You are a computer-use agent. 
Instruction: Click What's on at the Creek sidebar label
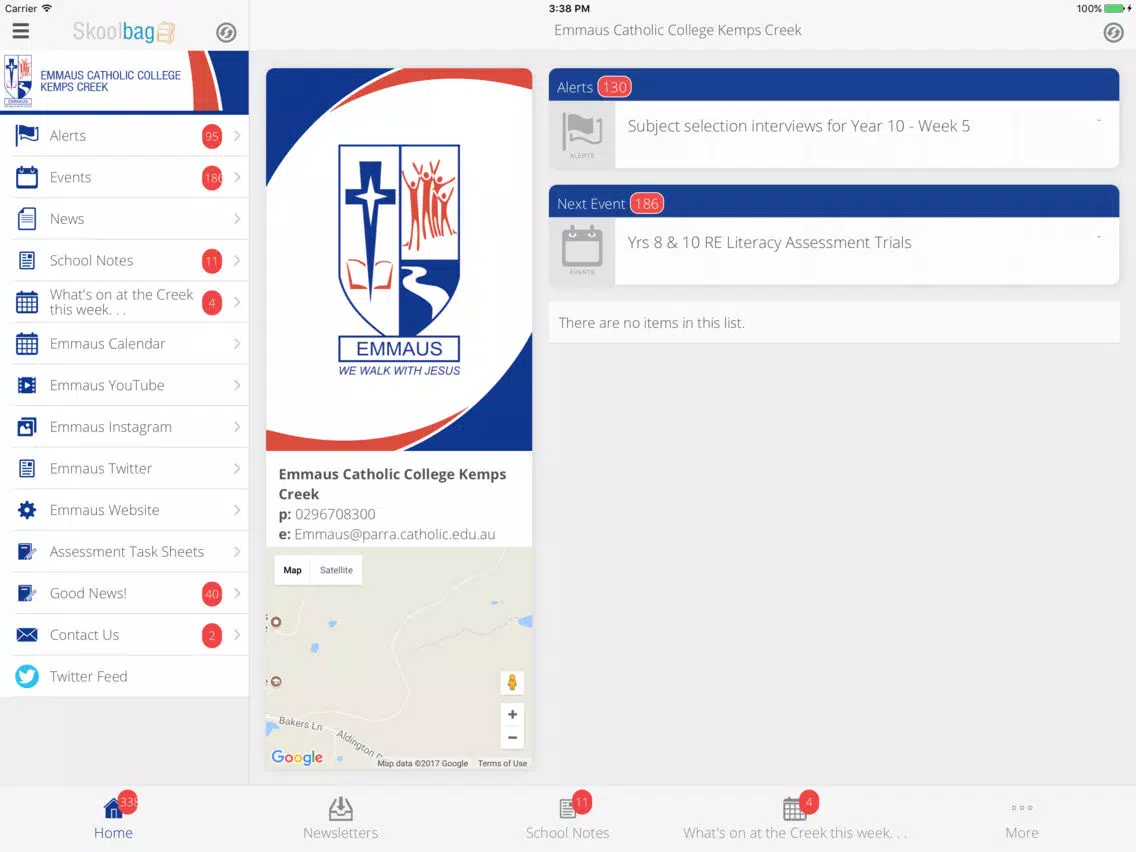pos(122,302)
